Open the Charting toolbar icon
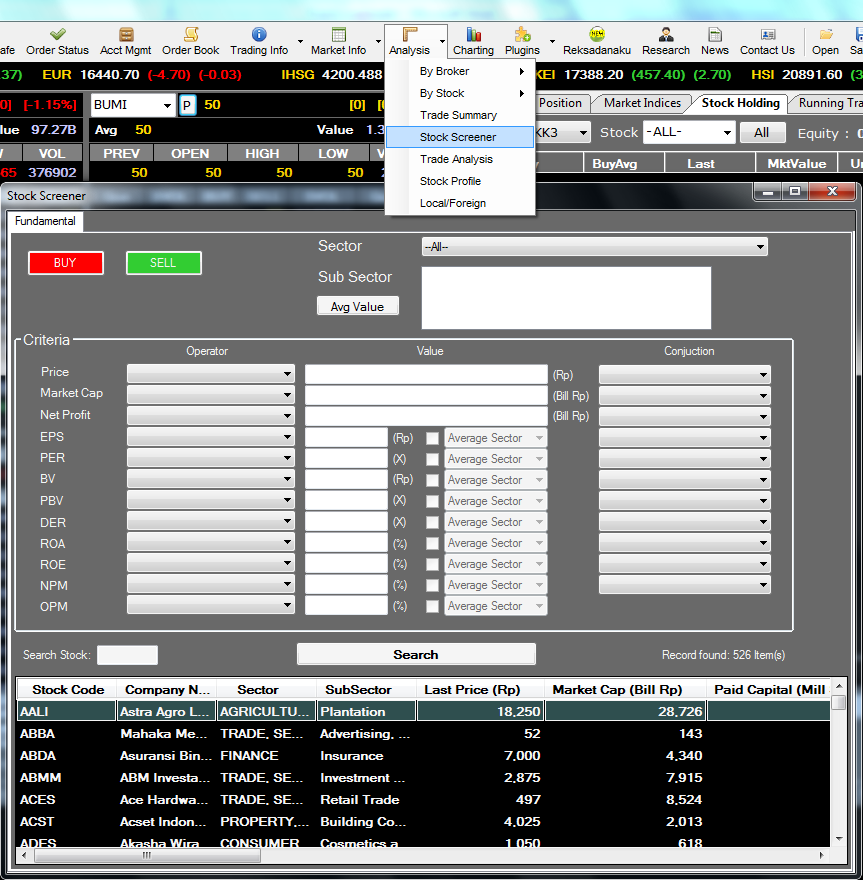863x880 pixels. [474, 41]
